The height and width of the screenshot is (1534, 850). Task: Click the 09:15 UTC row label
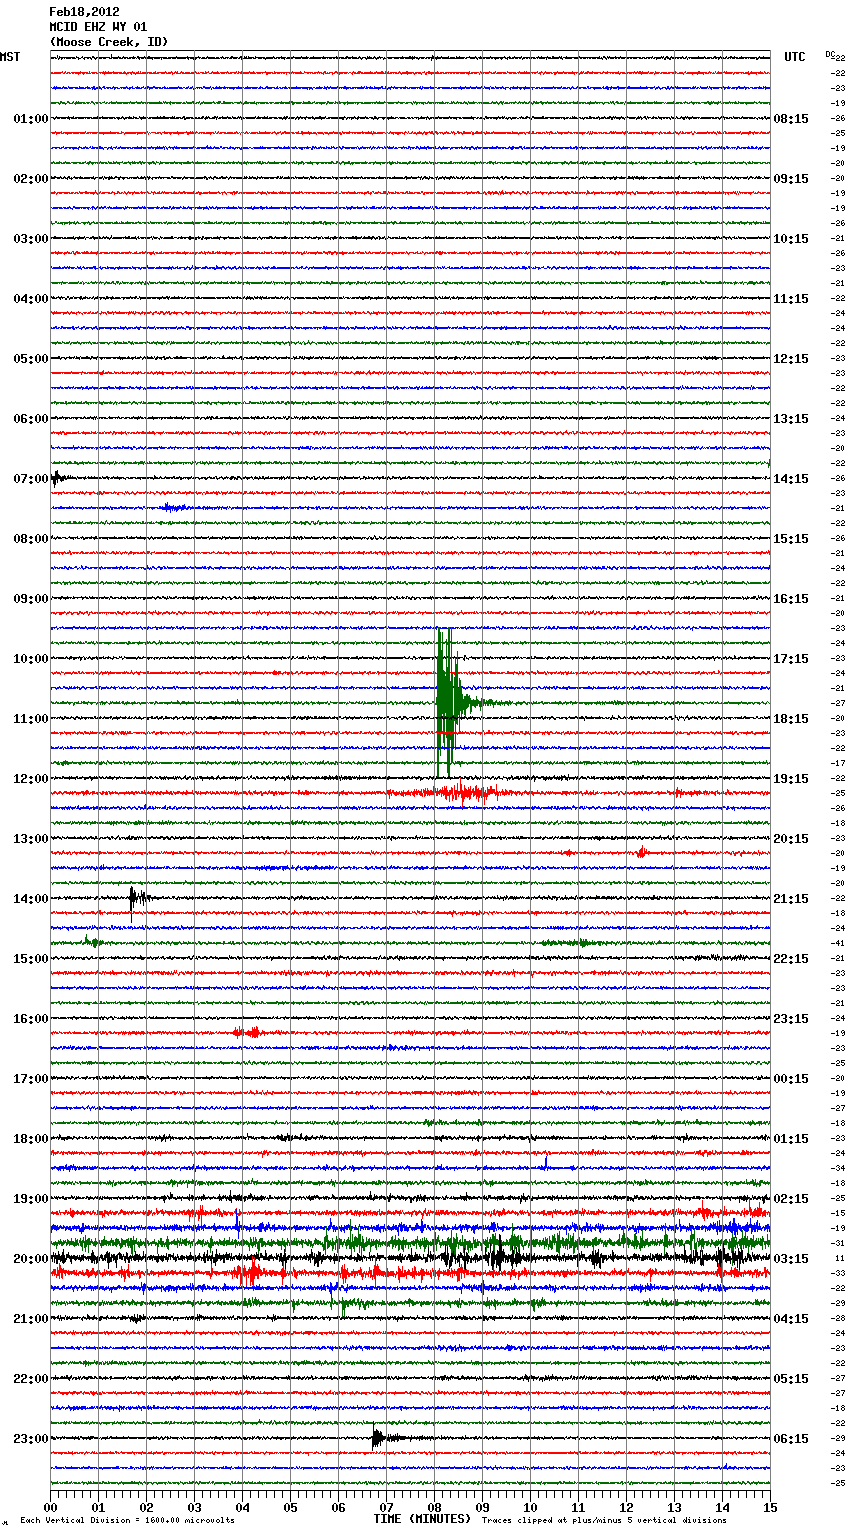791,179
